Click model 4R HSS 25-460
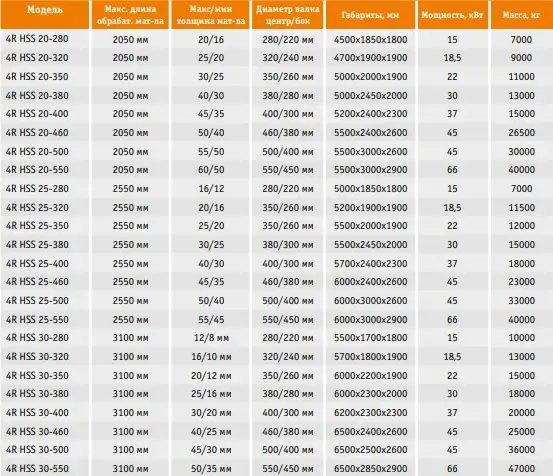Screen dimensions: 553x476 click(37, 282)
